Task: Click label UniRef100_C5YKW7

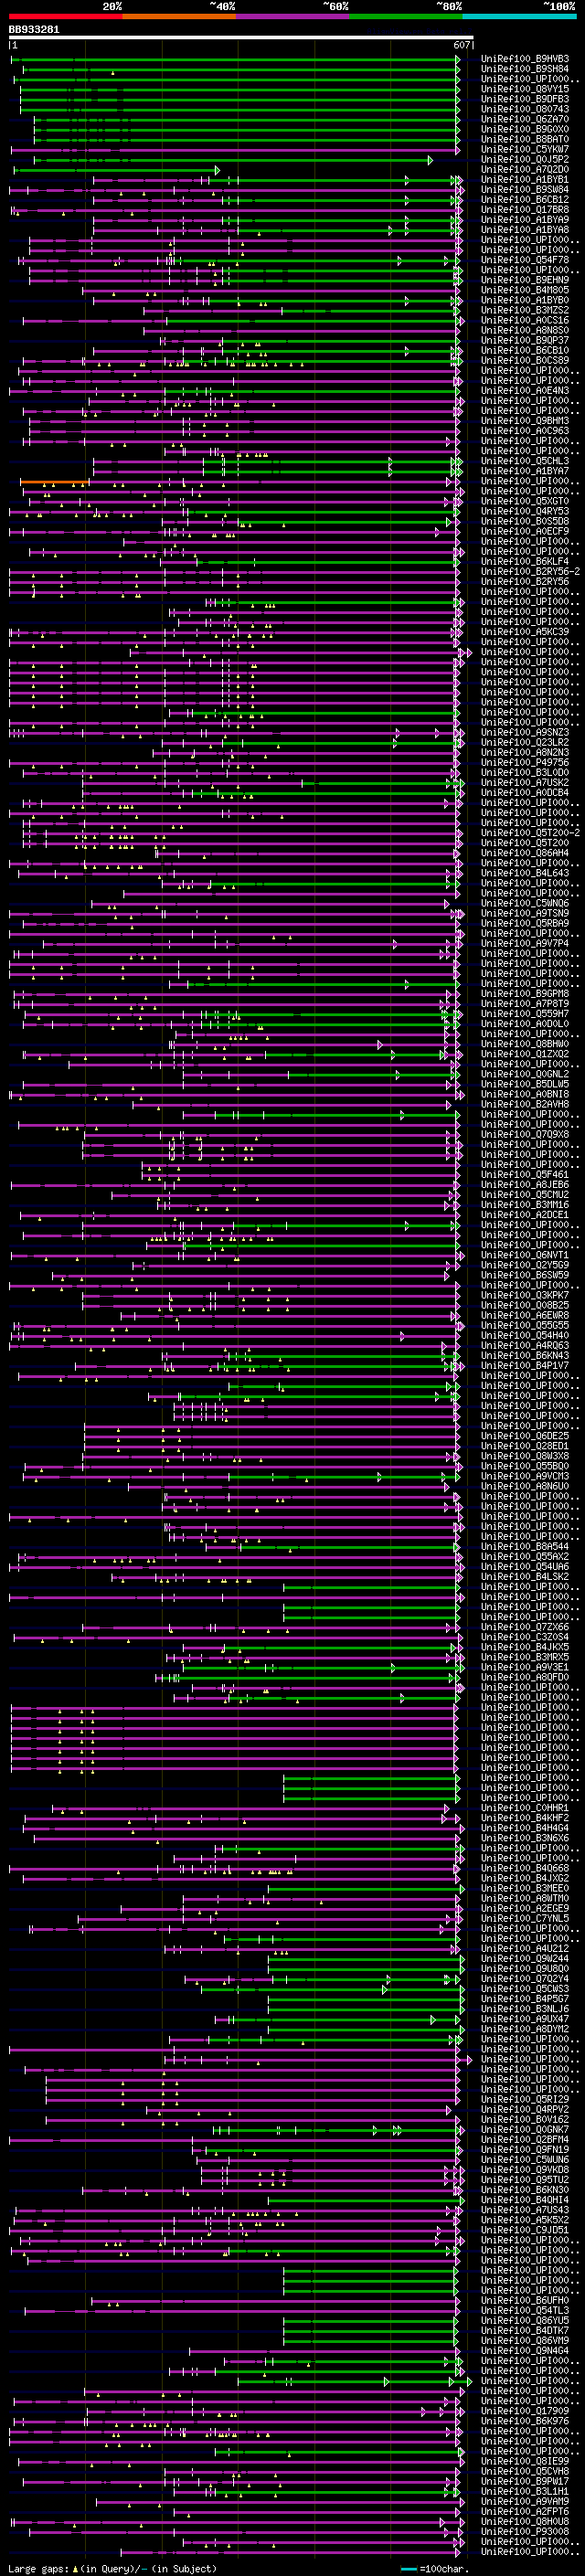Action: [x=525, y=149]
